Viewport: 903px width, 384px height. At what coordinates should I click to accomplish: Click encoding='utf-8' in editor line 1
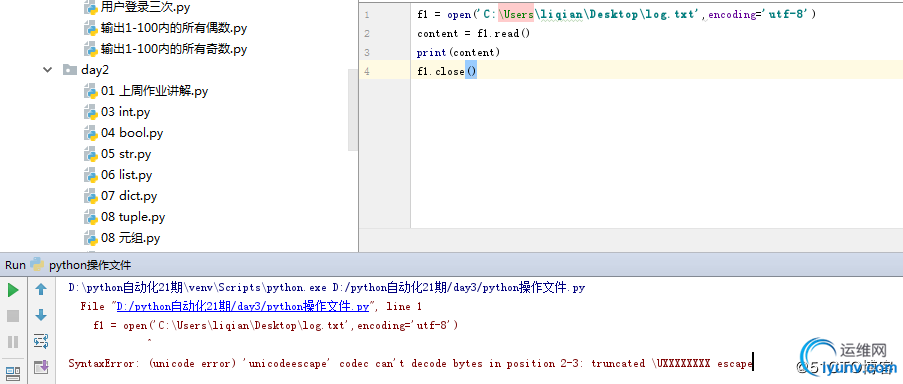click(759, 14)
